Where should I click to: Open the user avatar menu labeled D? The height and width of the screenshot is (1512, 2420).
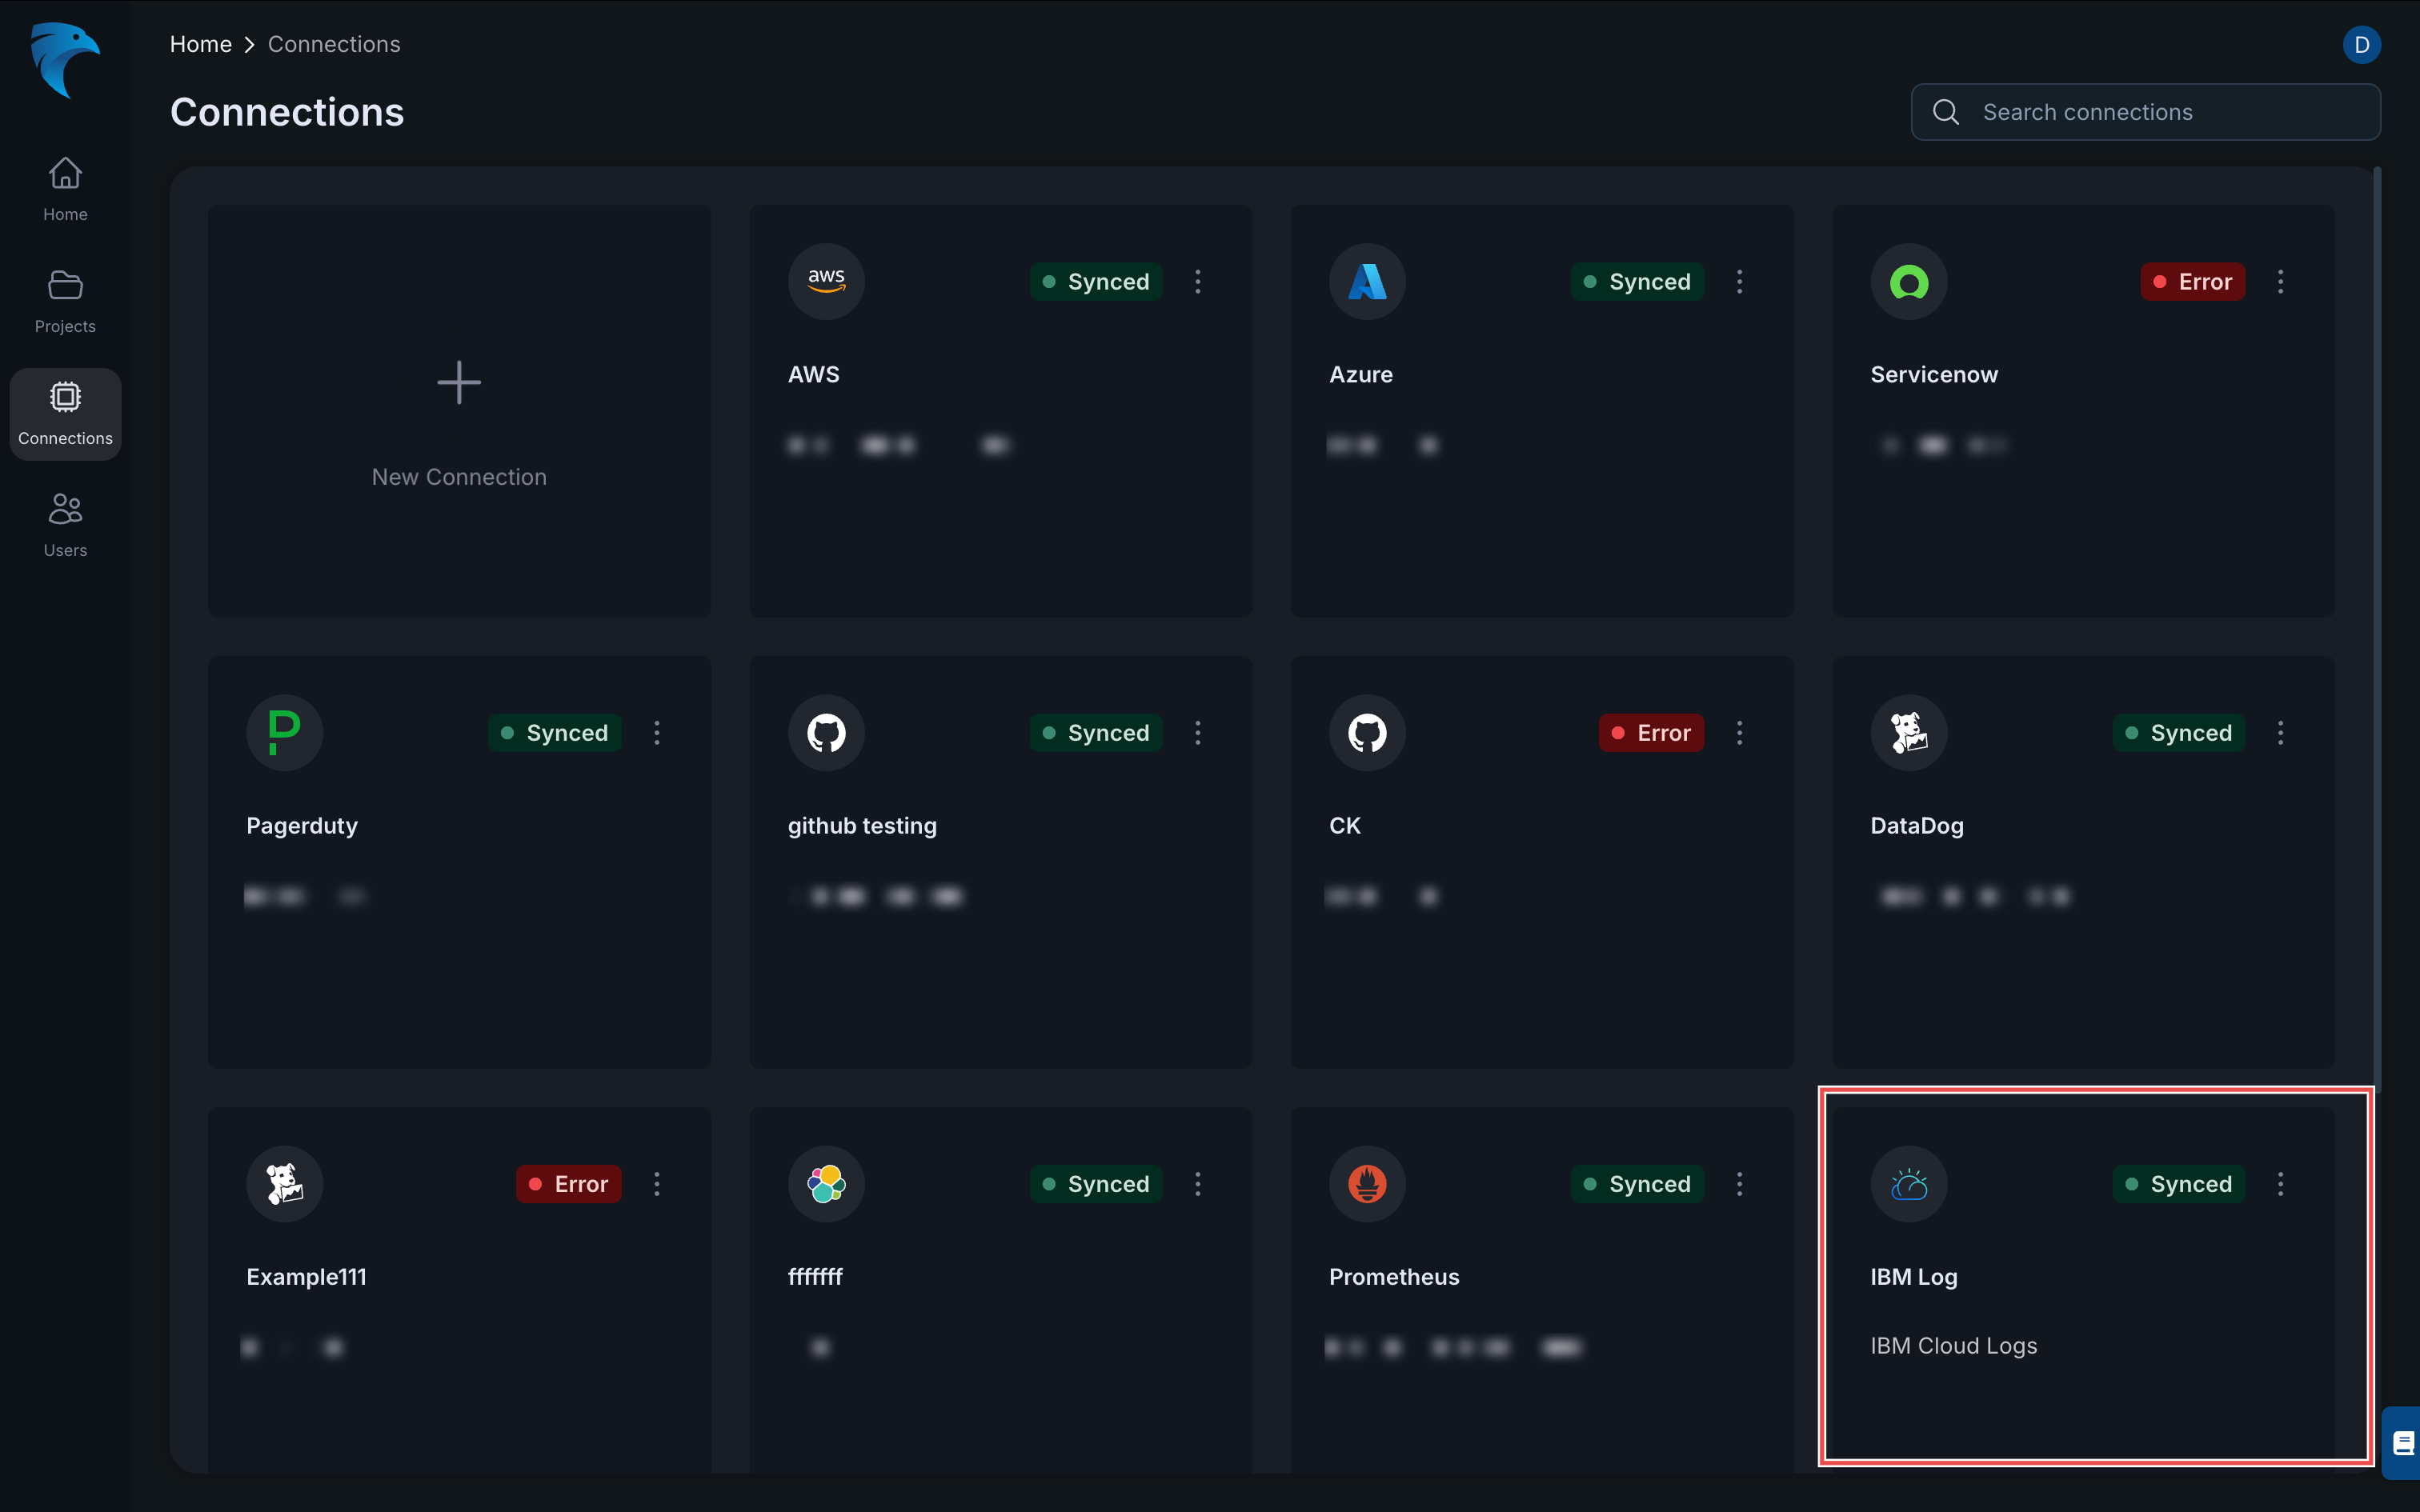pos(2361,44)
